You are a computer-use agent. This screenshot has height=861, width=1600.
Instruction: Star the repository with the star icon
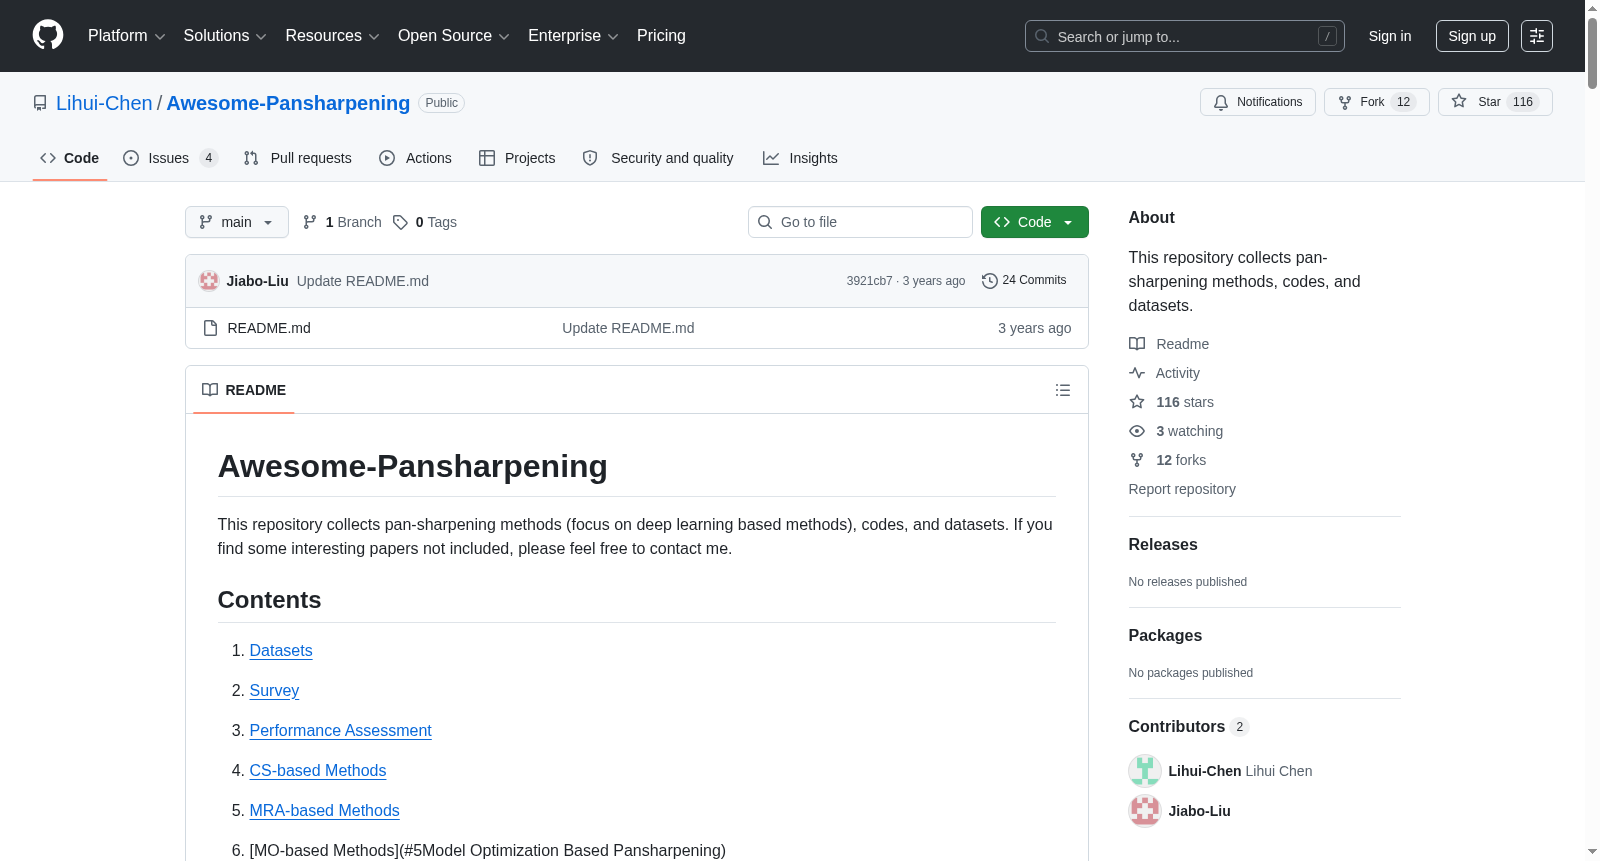(1459, 101)
